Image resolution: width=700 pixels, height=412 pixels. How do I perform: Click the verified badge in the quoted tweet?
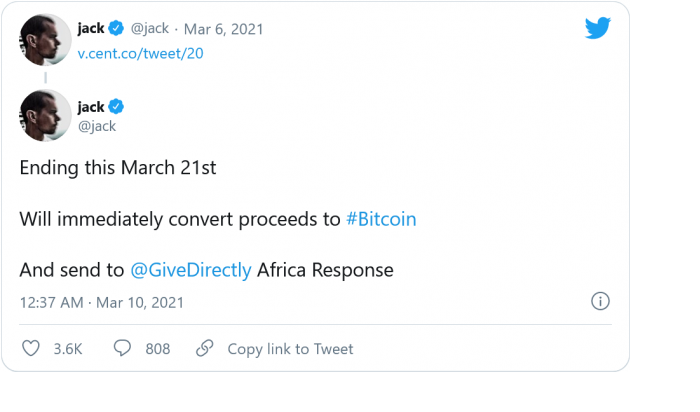click(117, 29)
